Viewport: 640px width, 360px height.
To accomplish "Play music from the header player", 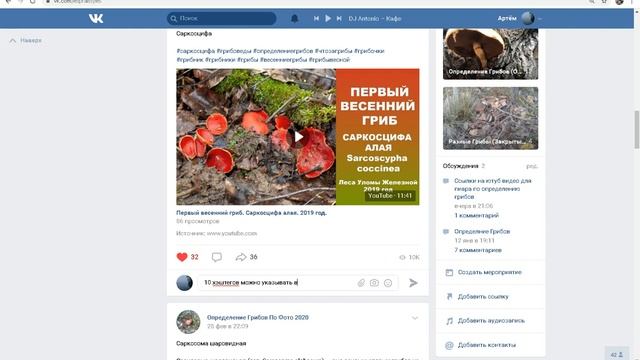I will (x=328, y=18).
